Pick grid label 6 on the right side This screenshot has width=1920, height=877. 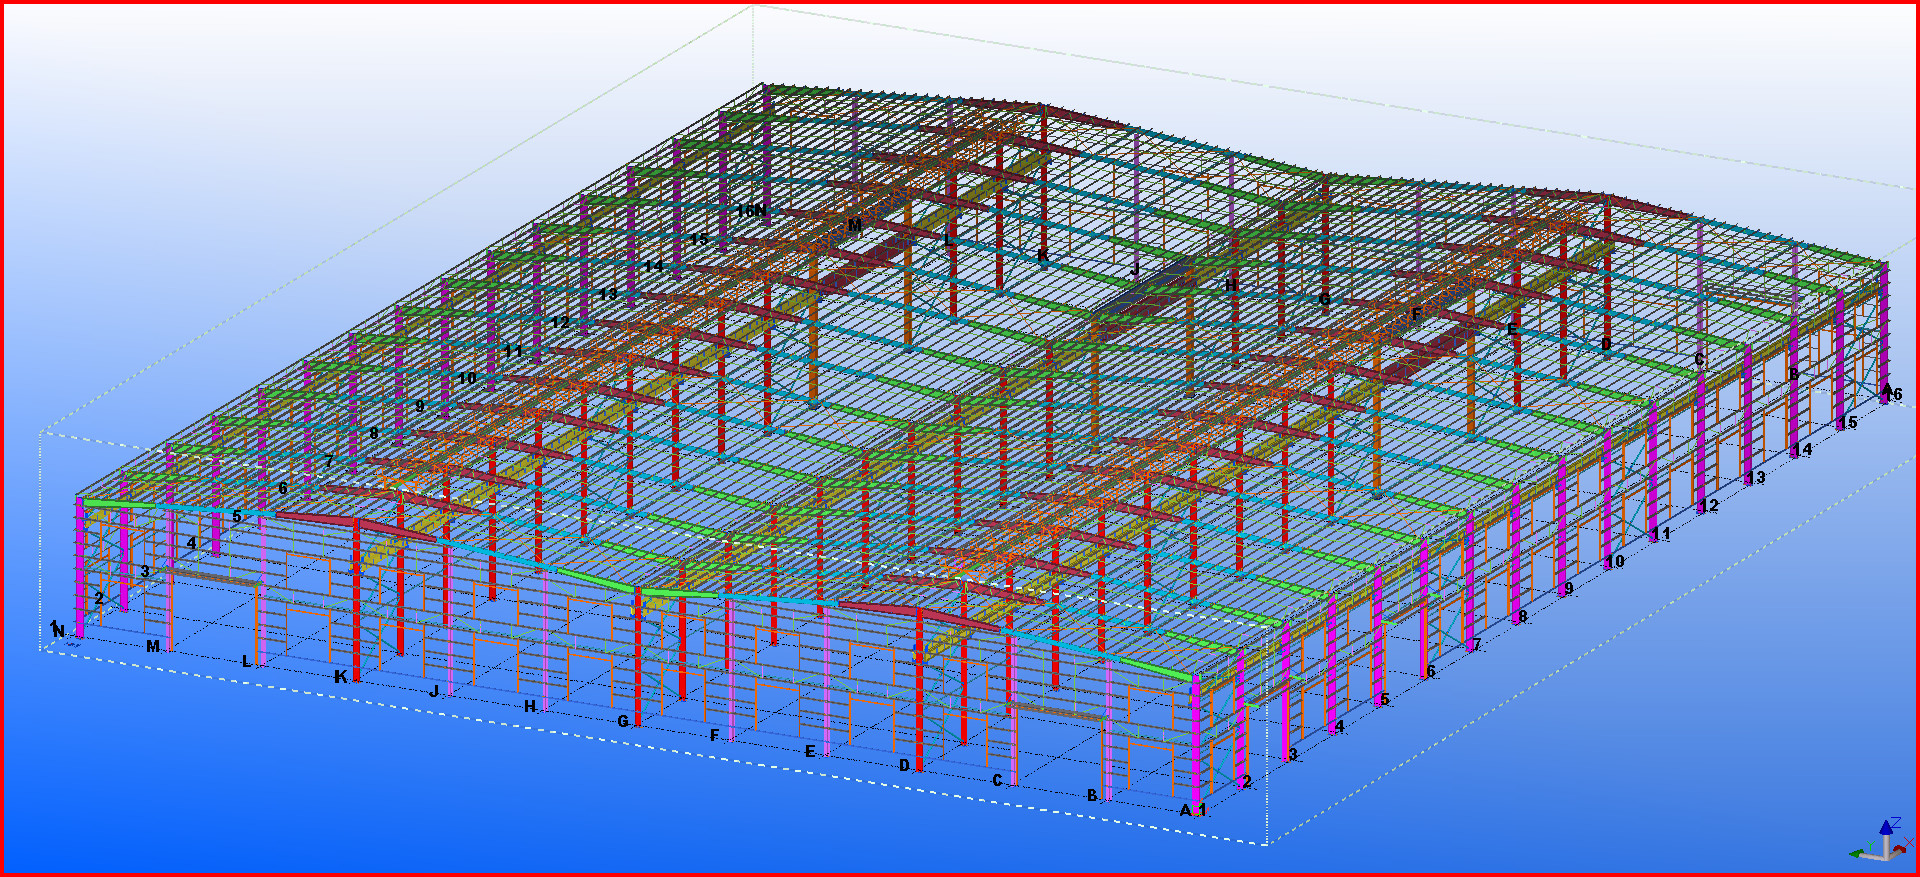pyautogui.click(x=1430, y=671)
